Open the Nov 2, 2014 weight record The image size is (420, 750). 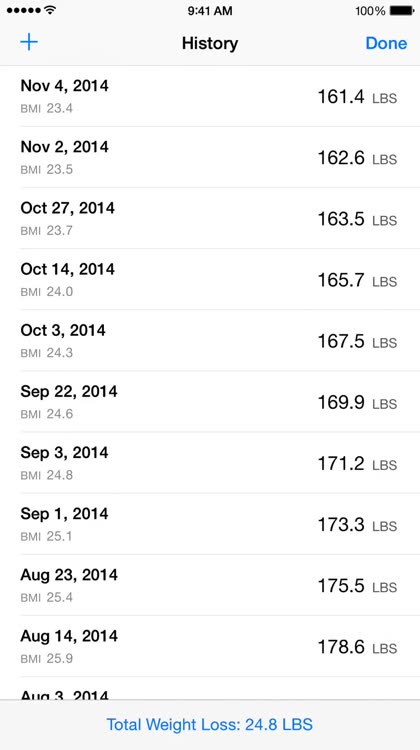pos(210,157)
